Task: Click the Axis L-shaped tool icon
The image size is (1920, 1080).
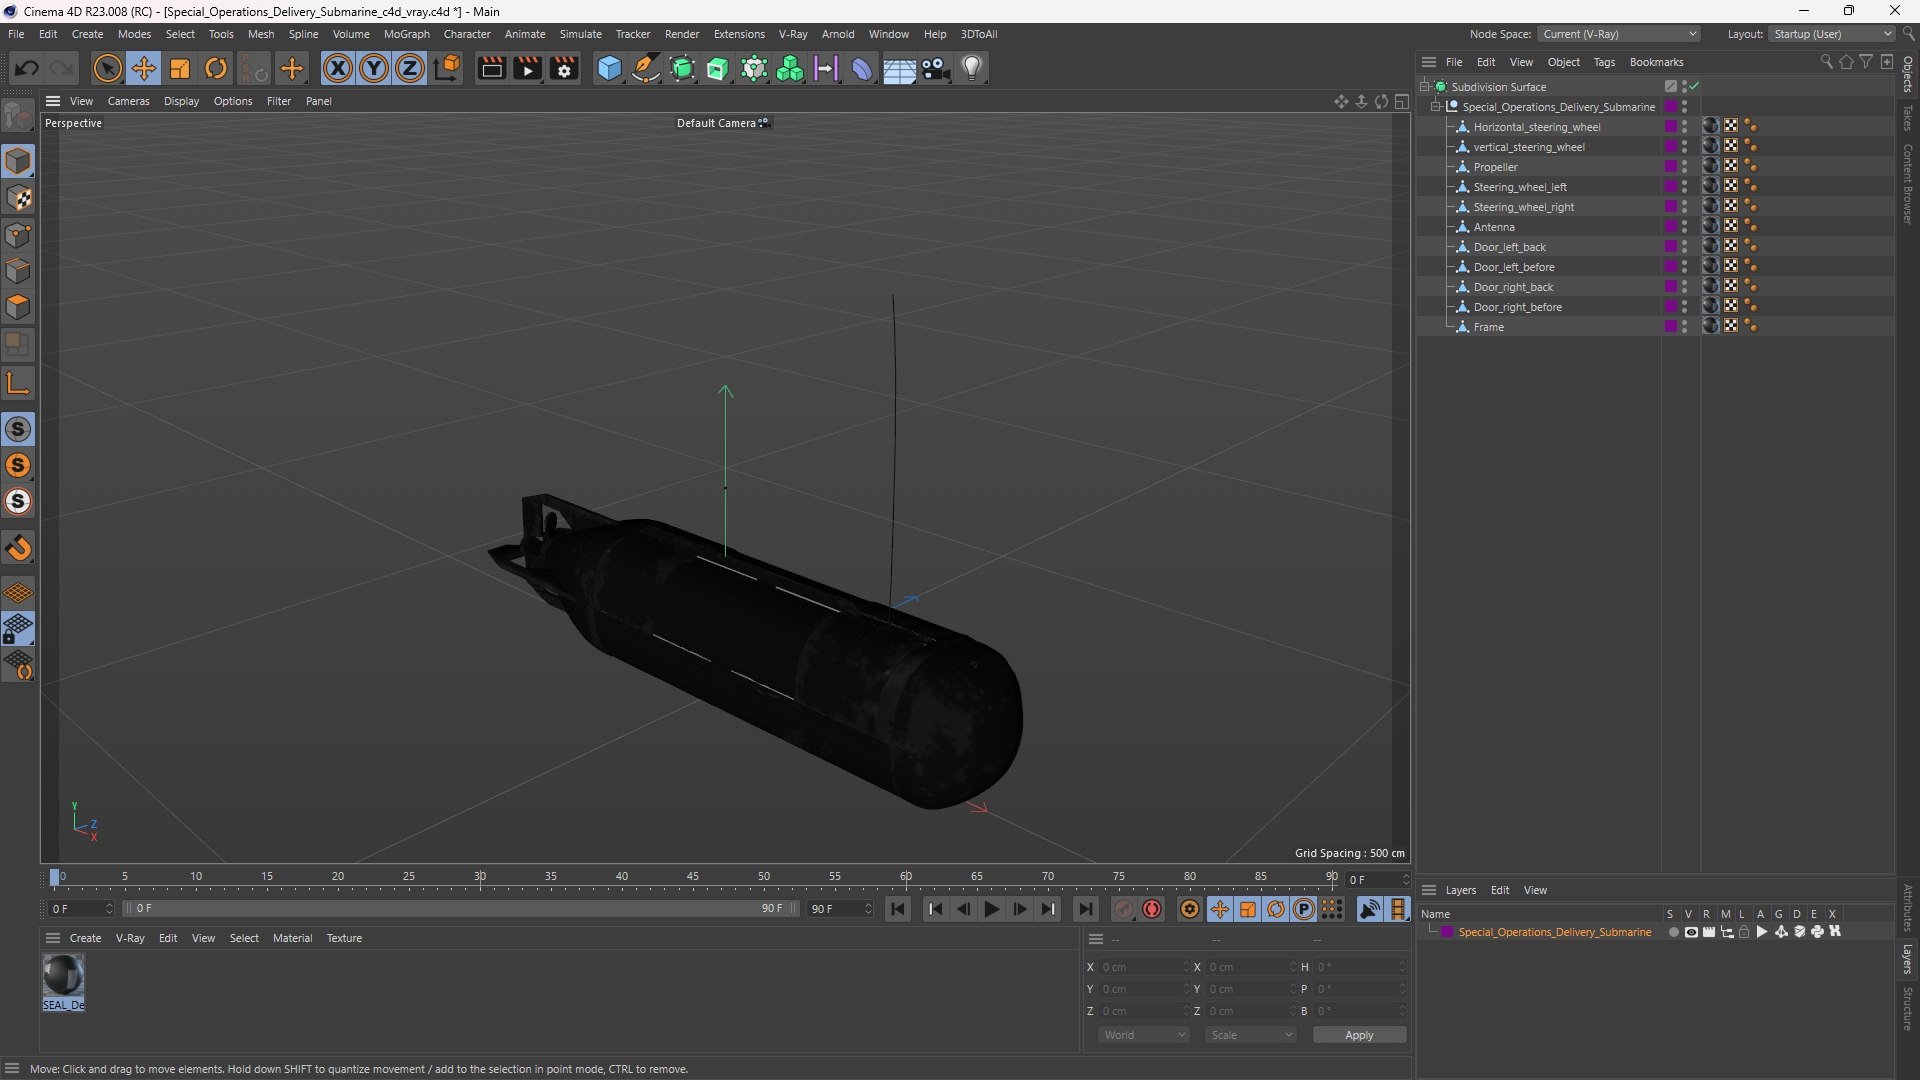Action: pyautogui.click(x=18, y=383)
